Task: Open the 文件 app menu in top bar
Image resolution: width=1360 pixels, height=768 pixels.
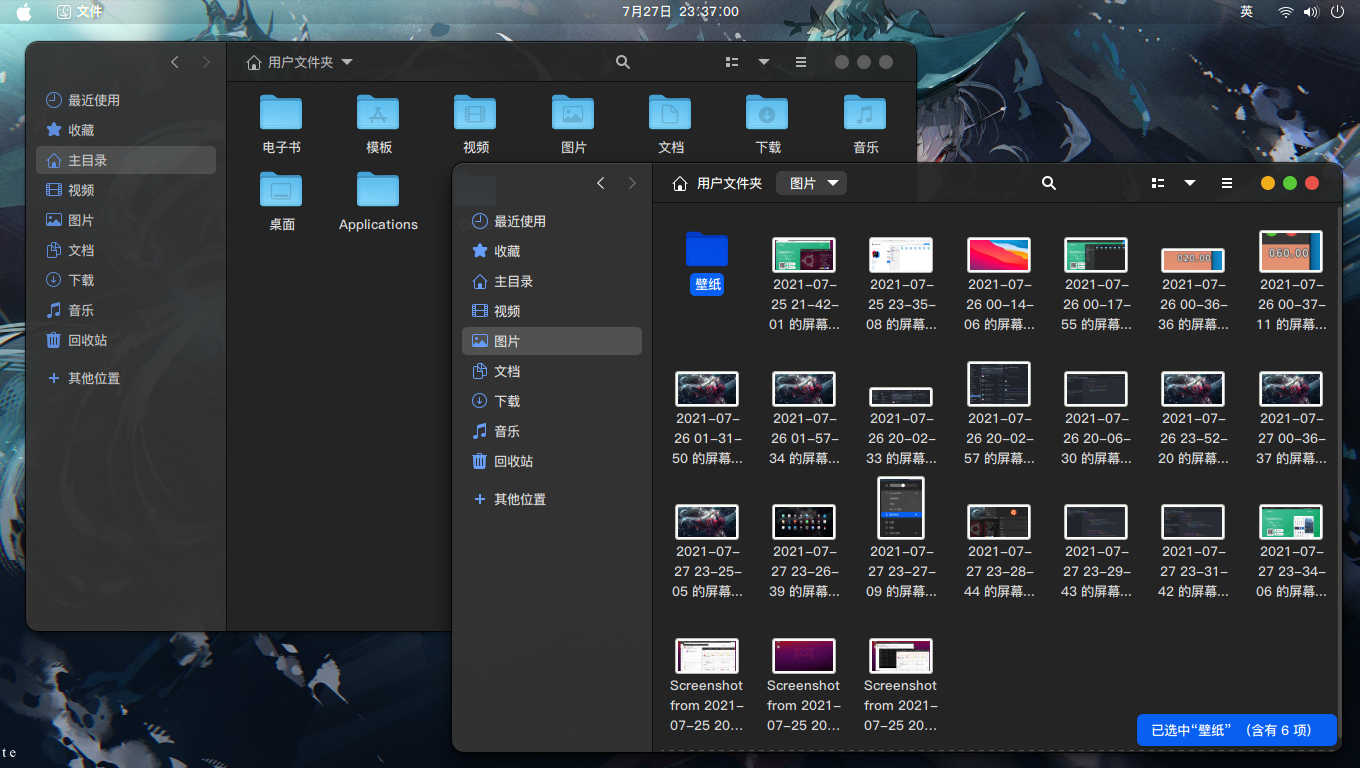Action: coord(79,11)
